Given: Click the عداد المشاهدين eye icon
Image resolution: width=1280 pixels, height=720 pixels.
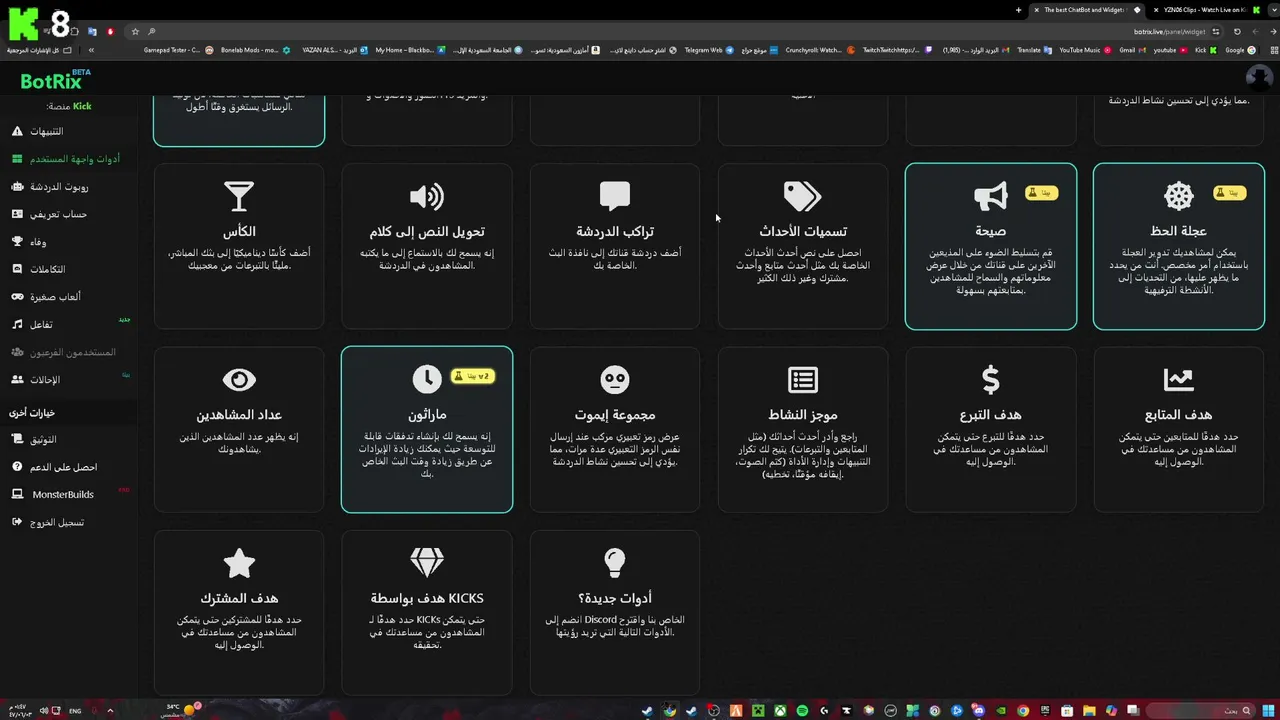Looking at the screenshot, I should pos(239,380).
